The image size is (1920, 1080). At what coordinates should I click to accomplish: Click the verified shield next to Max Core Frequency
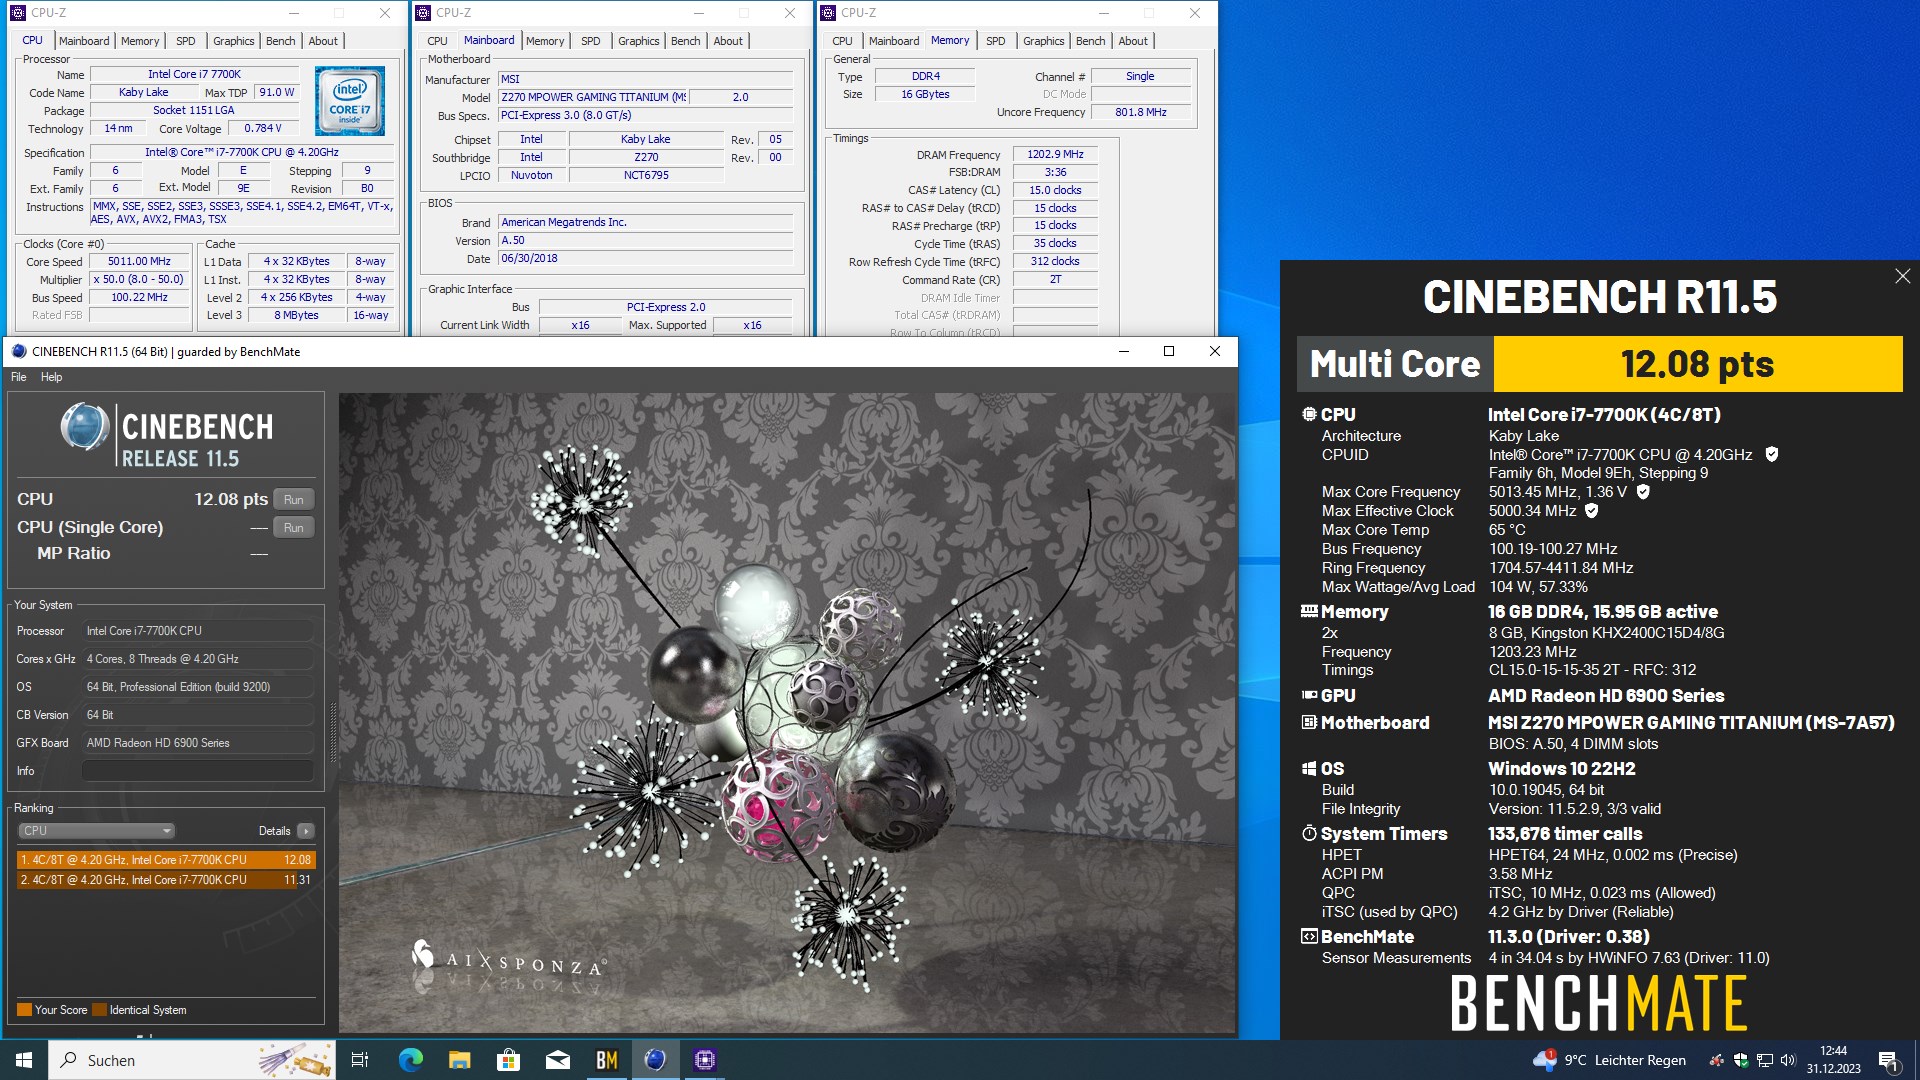tap(1643, 492)
